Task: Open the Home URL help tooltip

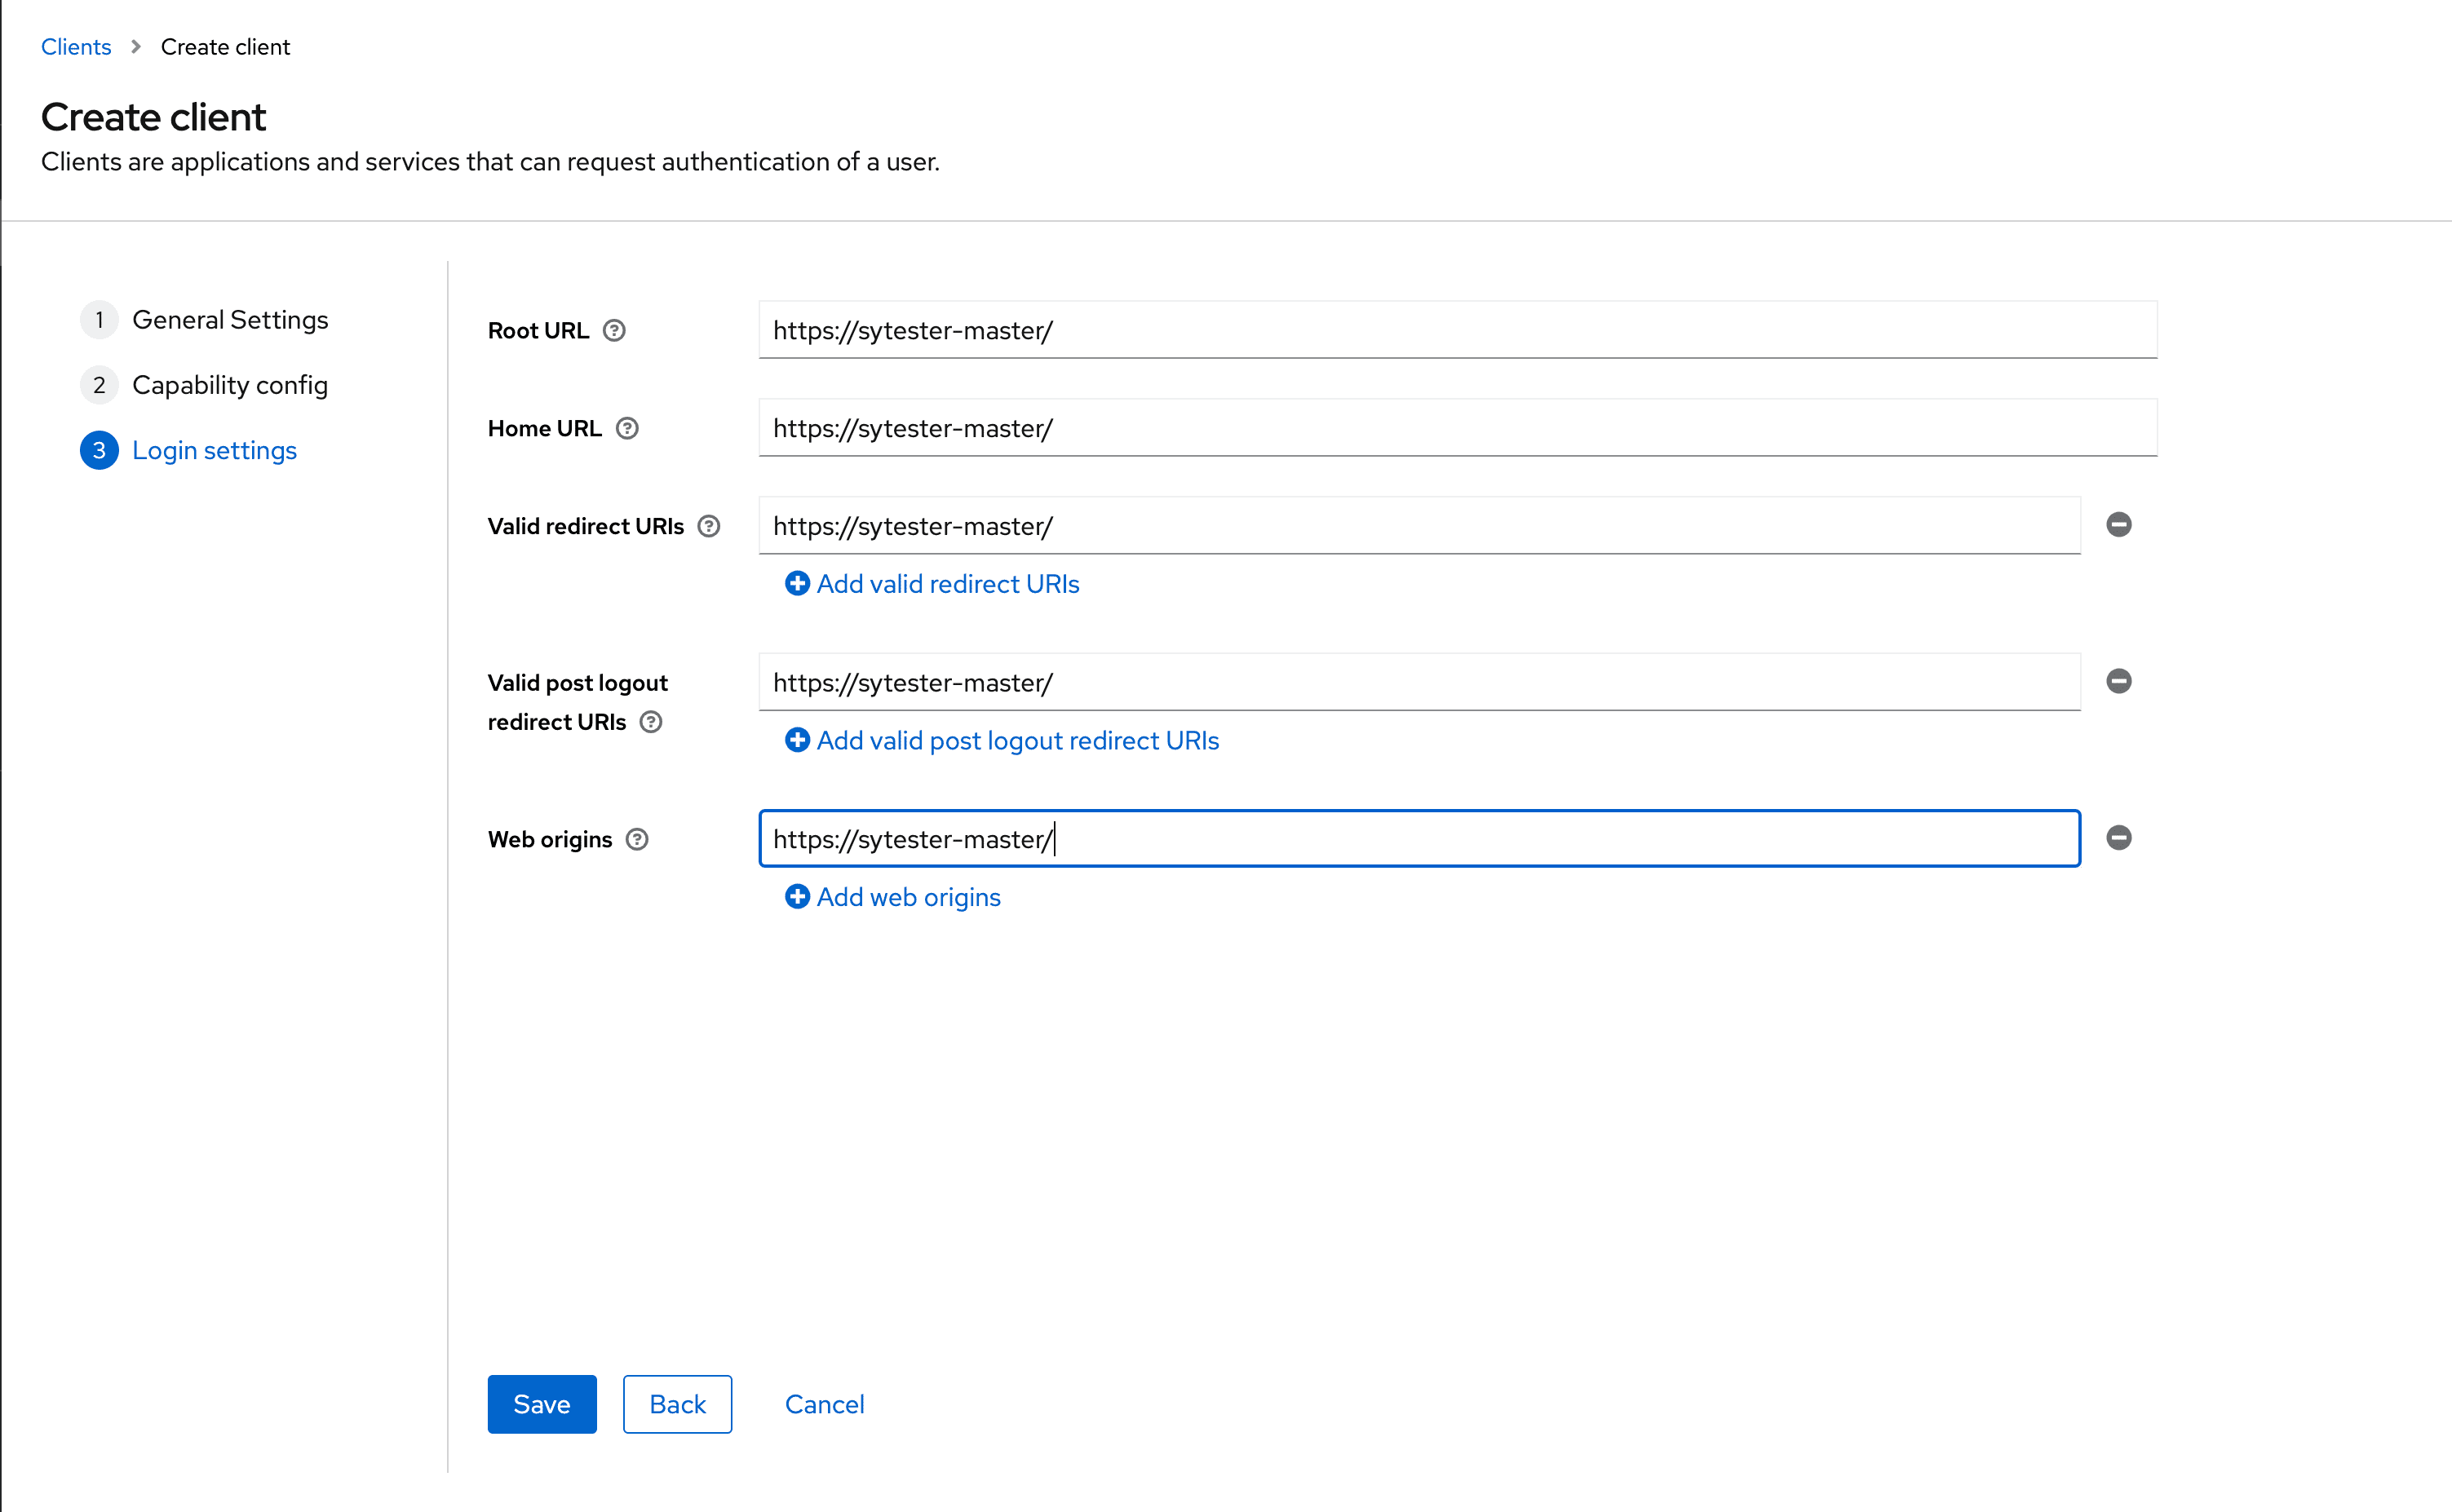Action: point(628,428)
